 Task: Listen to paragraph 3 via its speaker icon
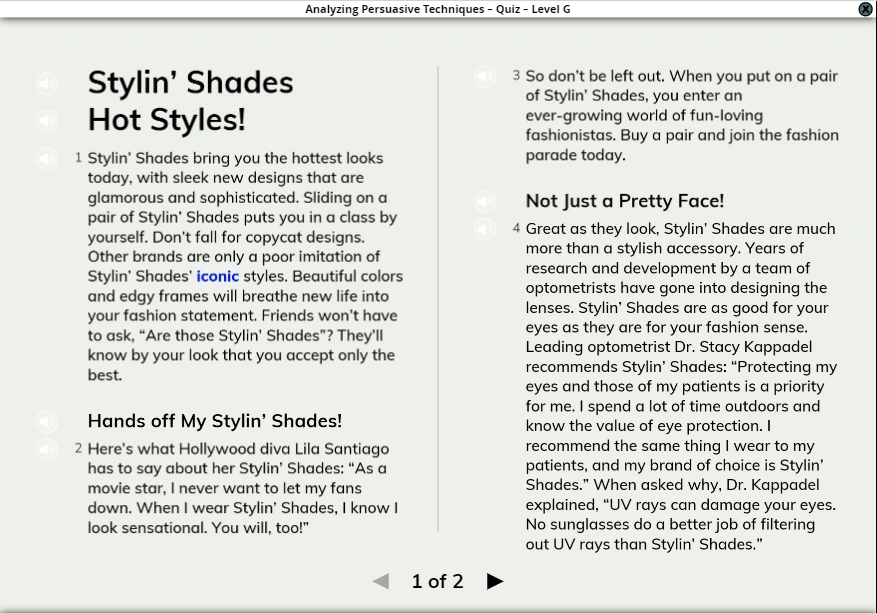485,76
